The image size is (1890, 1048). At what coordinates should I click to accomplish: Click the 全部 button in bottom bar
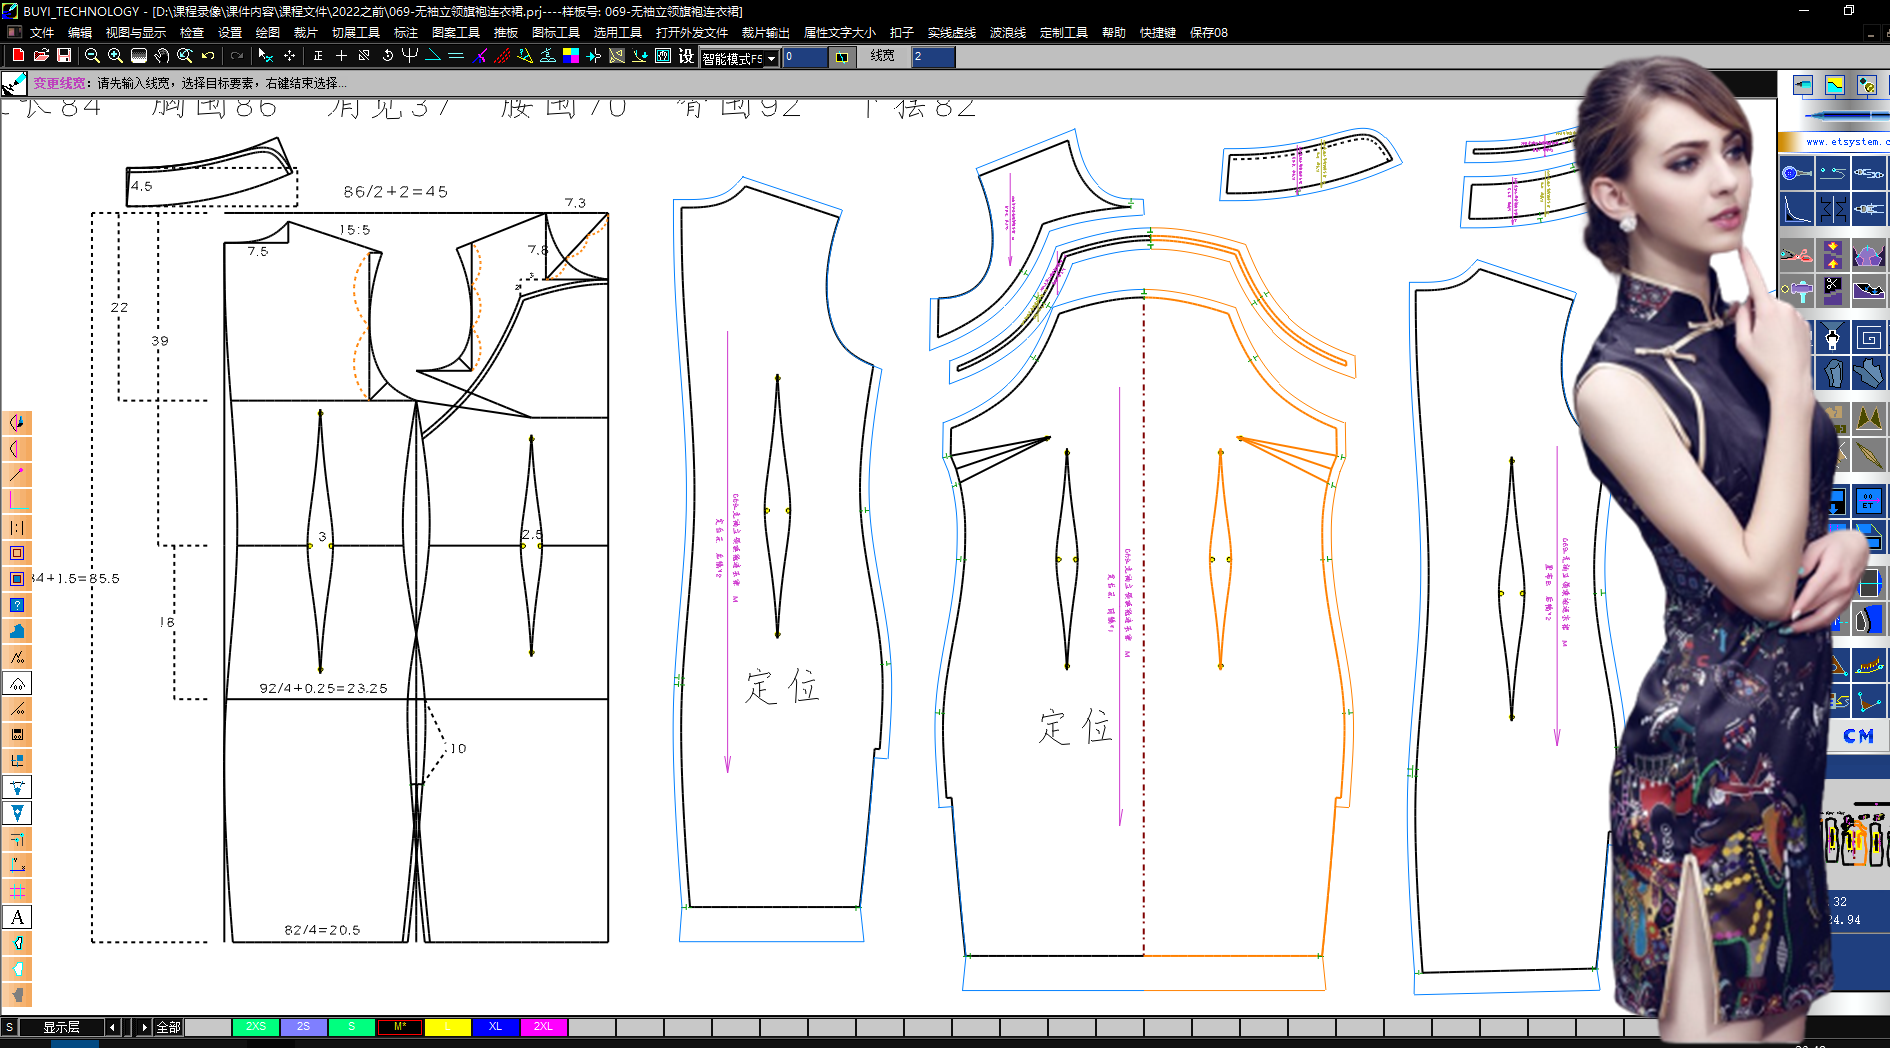(168, 1027)
